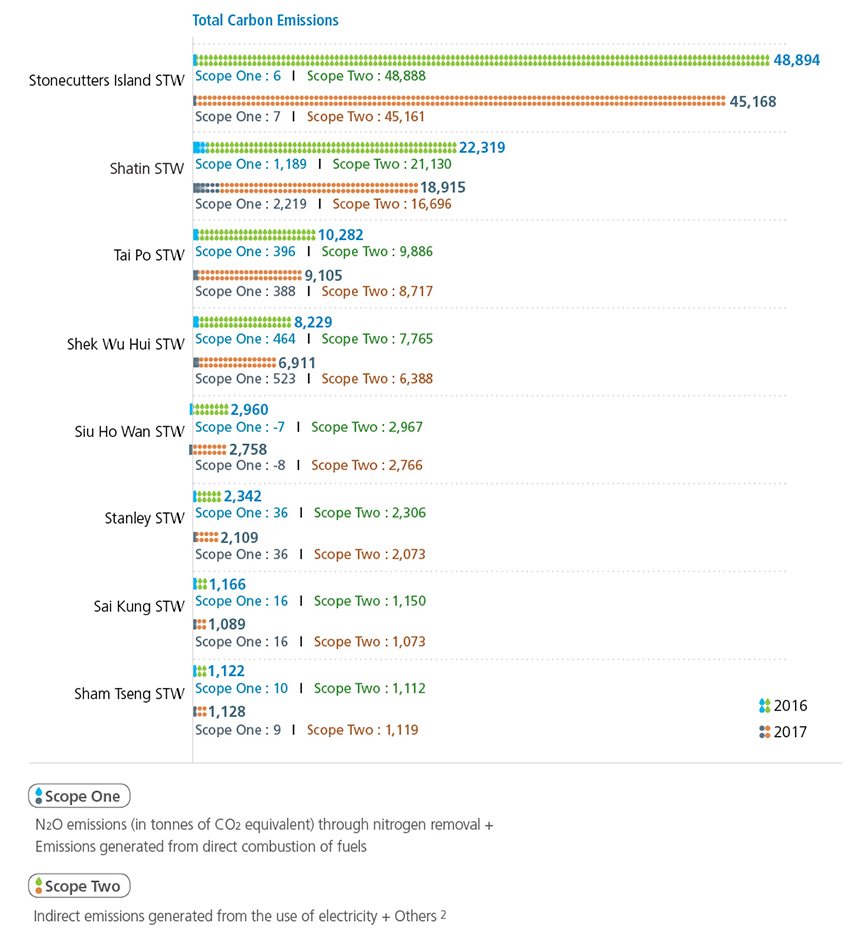Click the Stonecutters Island STW label
This screenshot has width=848, height=940.
pos(106,80)
